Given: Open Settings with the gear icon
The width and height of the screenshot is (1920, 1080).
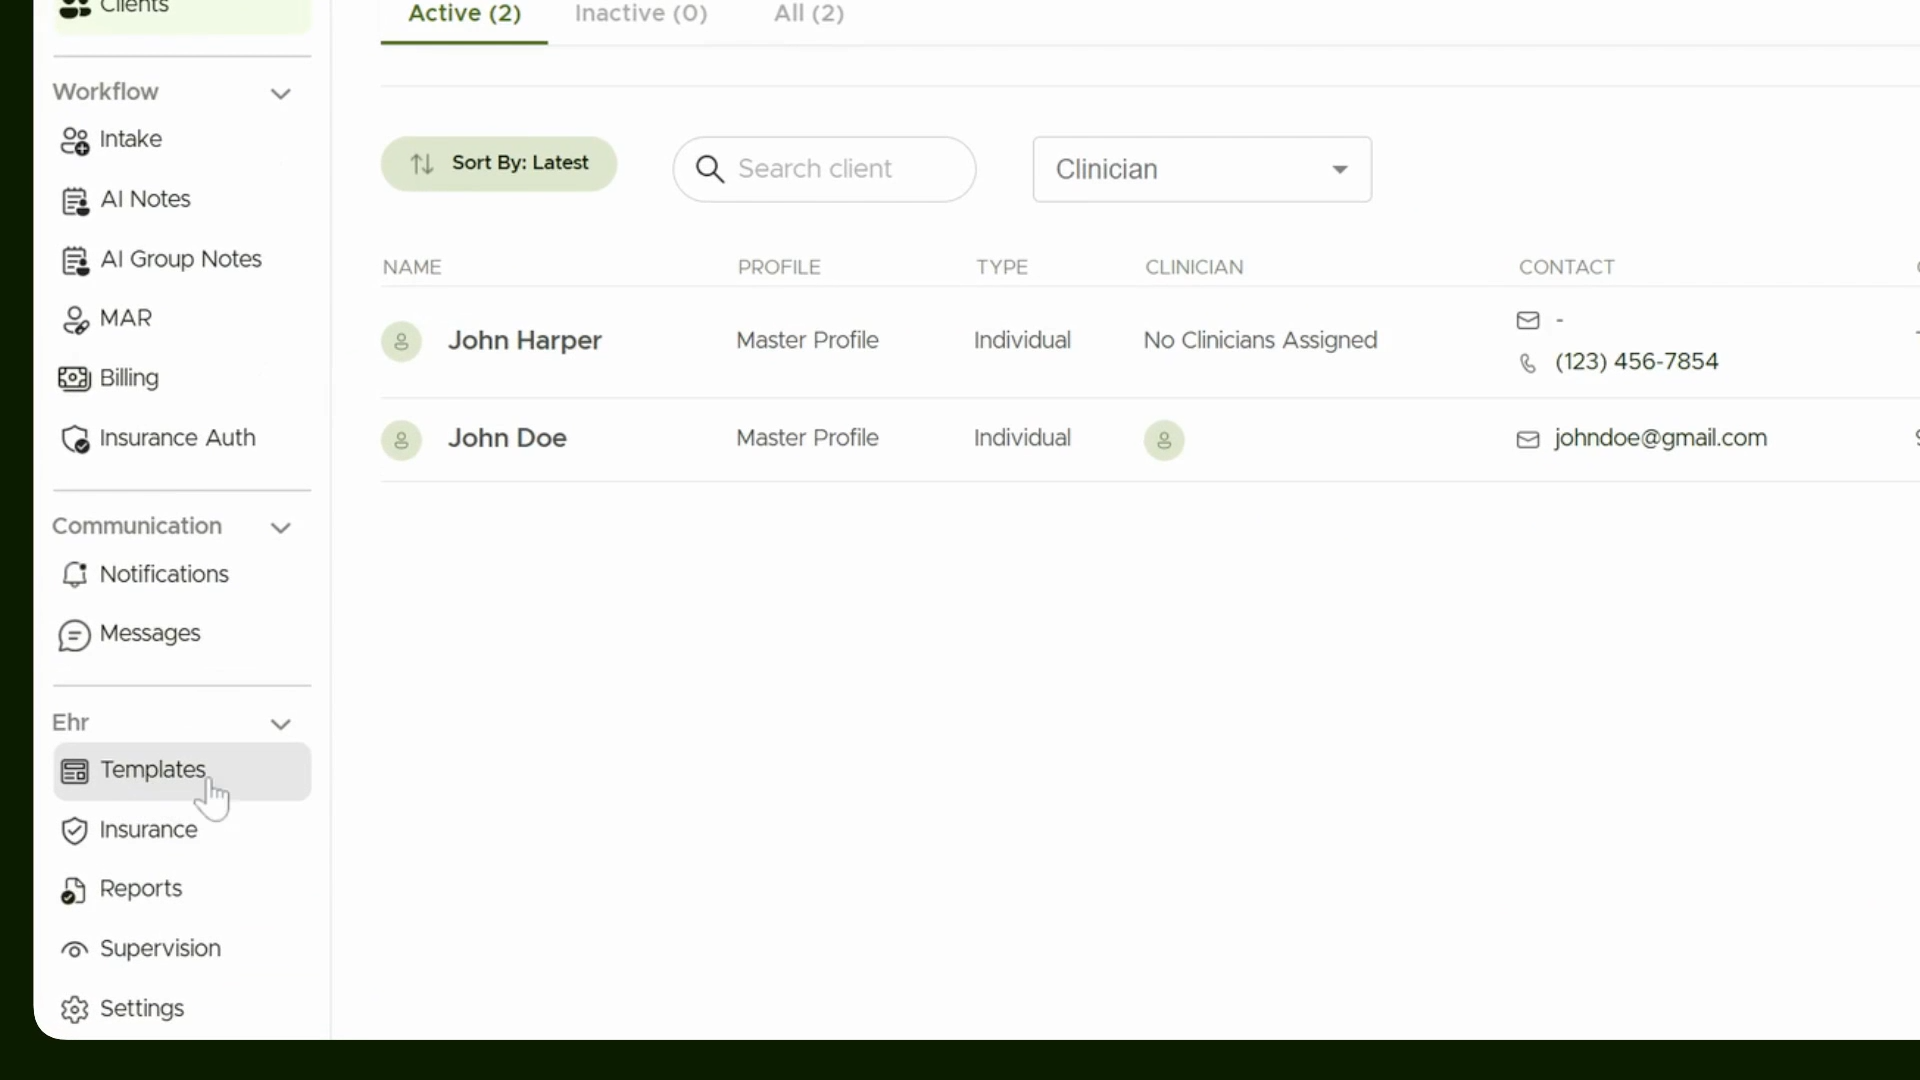Looking at the screenshot, I should (181, 1009).
